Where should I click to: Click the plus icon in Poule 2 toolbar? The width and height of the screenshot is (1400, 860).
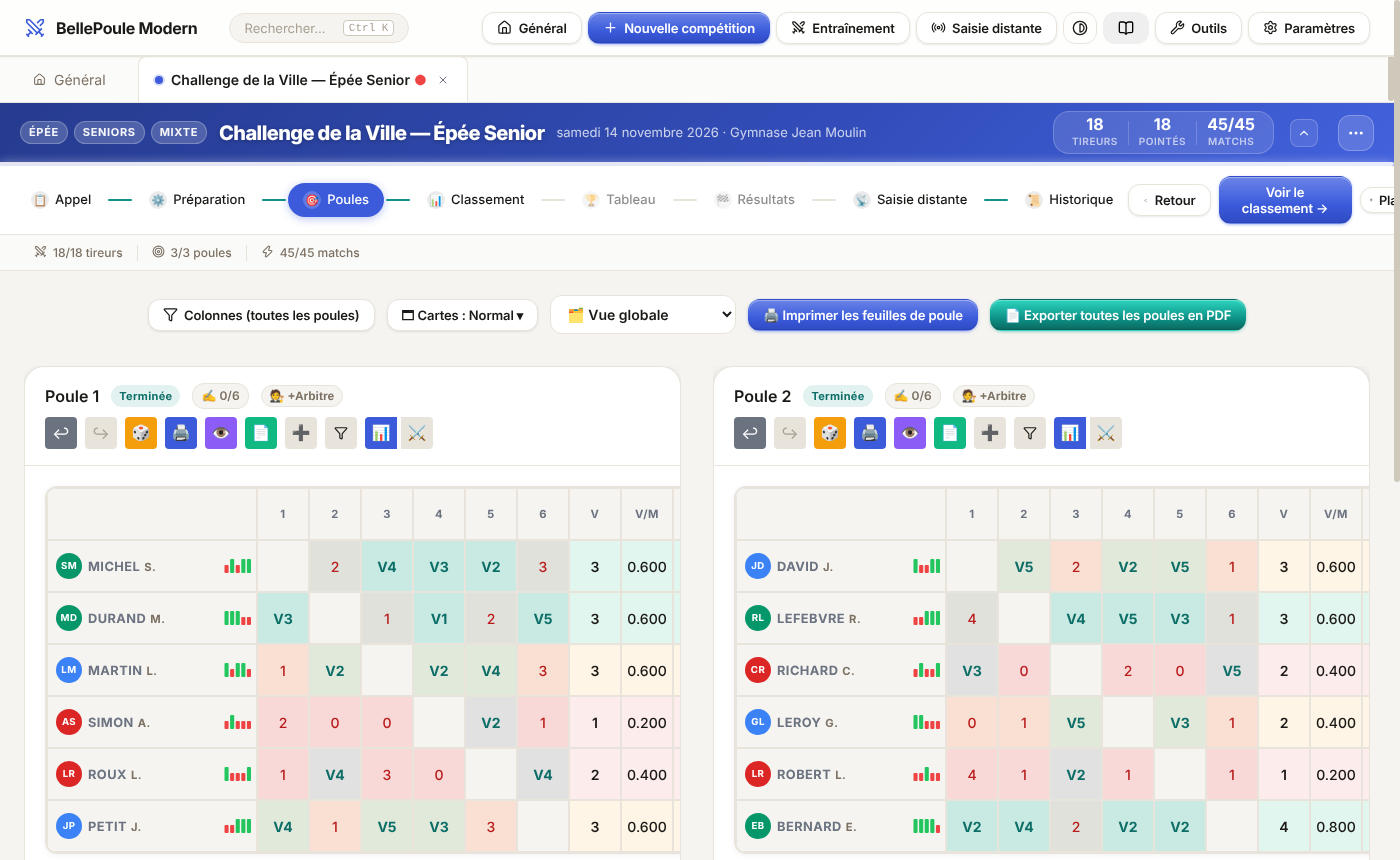point(990,433)
